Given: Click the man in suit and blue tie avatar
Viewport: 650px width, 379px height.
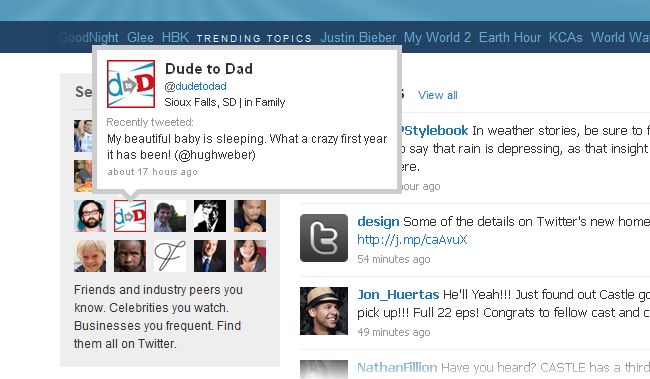Looking at the screenshot, I should point(210,256).
